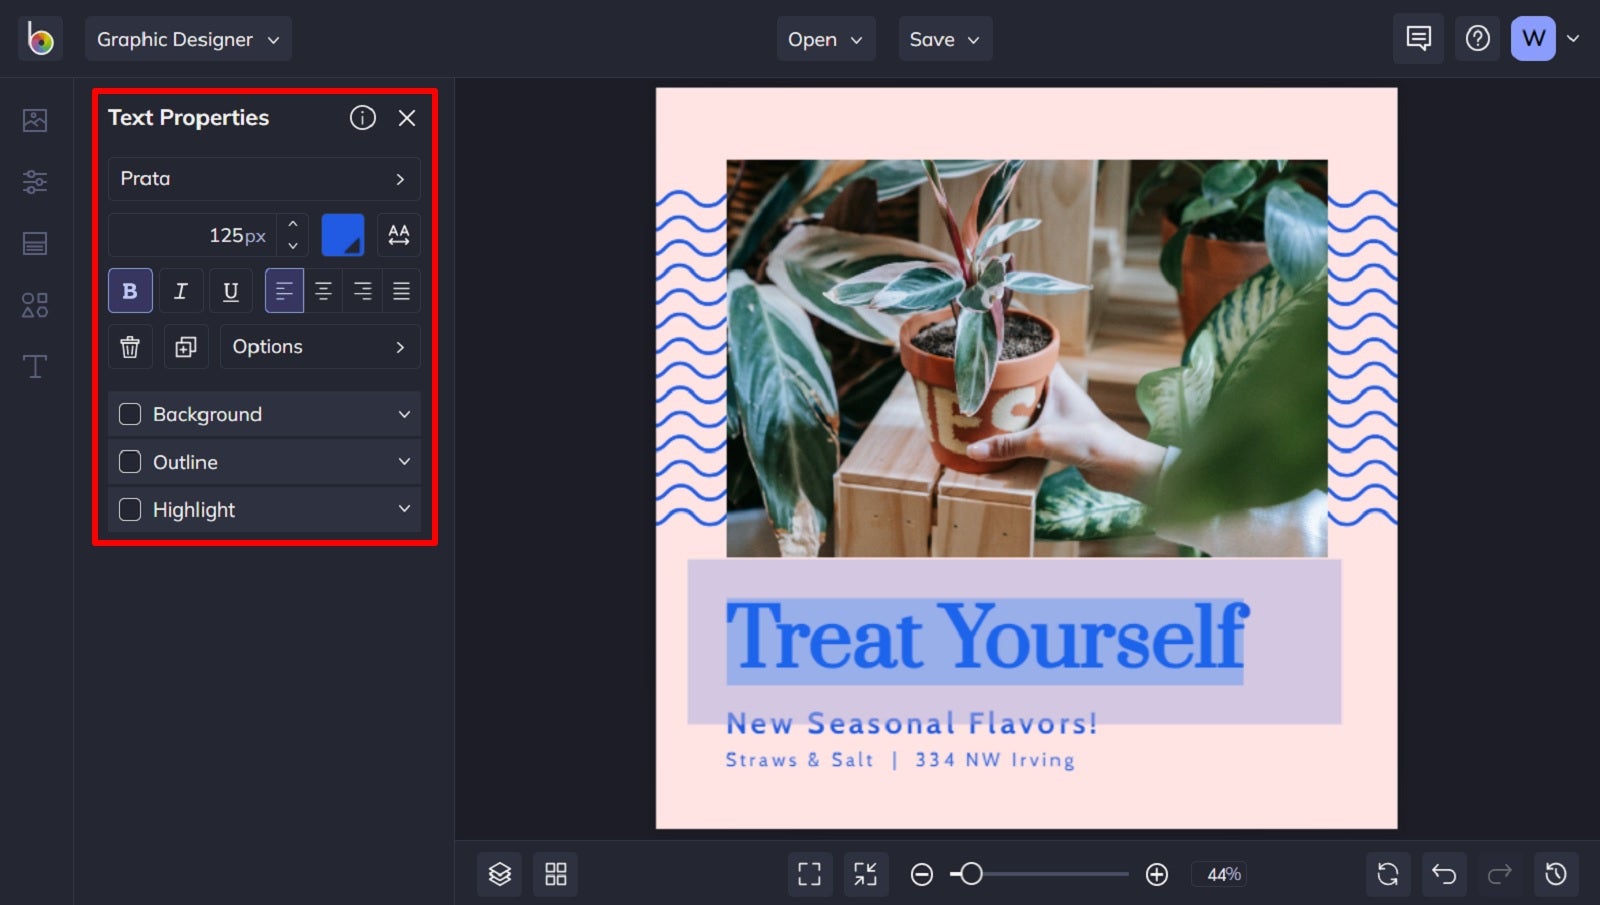Apply underline to the selected text
This screenshot has width=1600, height=905.
pyautogui.click(x=230, y=291)
